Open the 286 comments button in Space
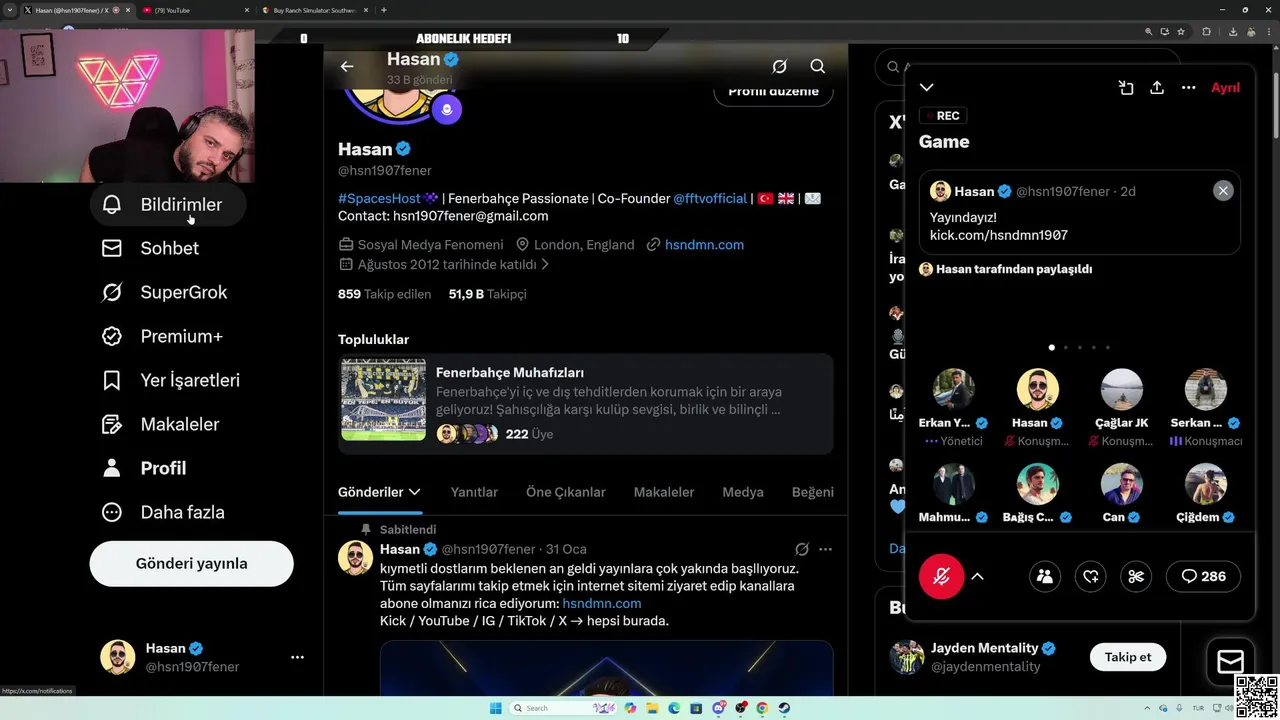Screen dimensions: 1280x720 (x=1203, y=576)
